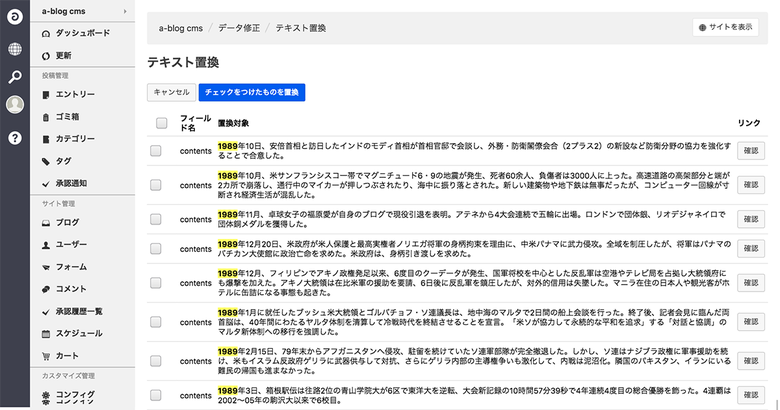780x410 pixels.
Task: Check the row starting 1989年2月15日
Action: click(x=156, y=361)
